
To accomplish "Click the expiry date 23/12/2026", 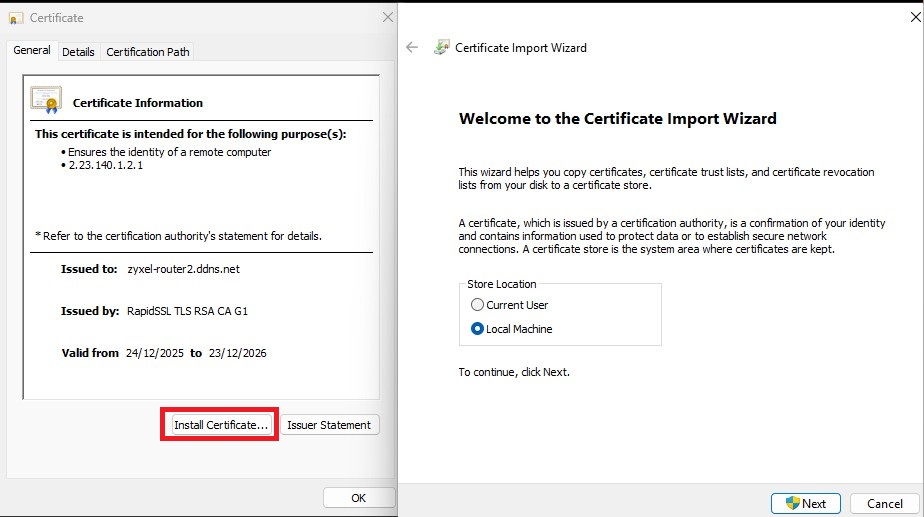I will pos(237,353).
